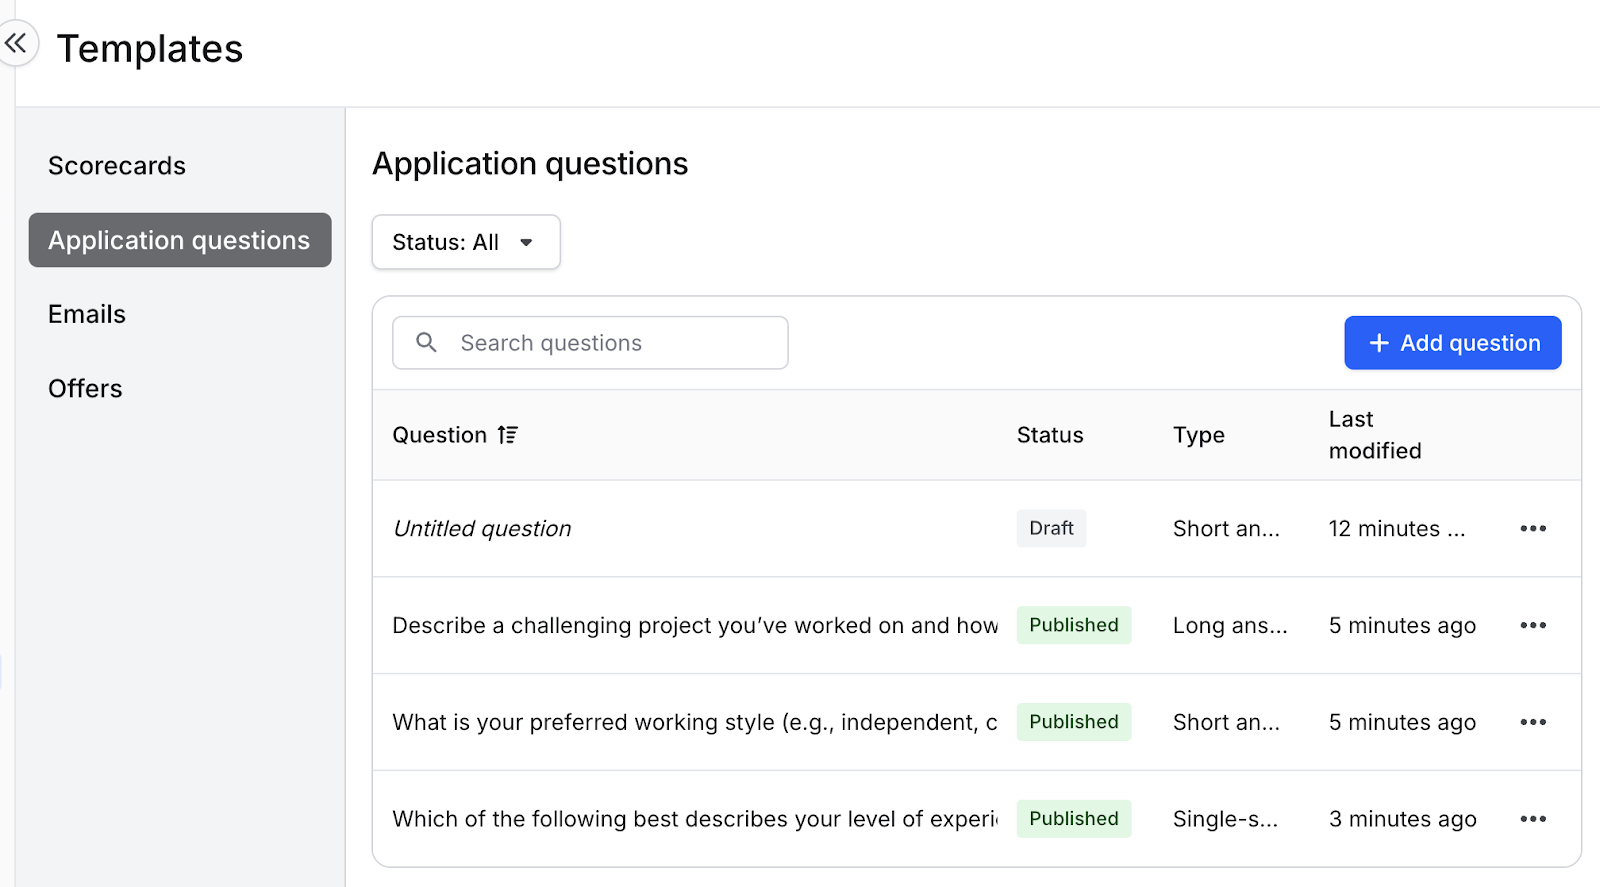Click the search magnifier icon

click(426, 343)
